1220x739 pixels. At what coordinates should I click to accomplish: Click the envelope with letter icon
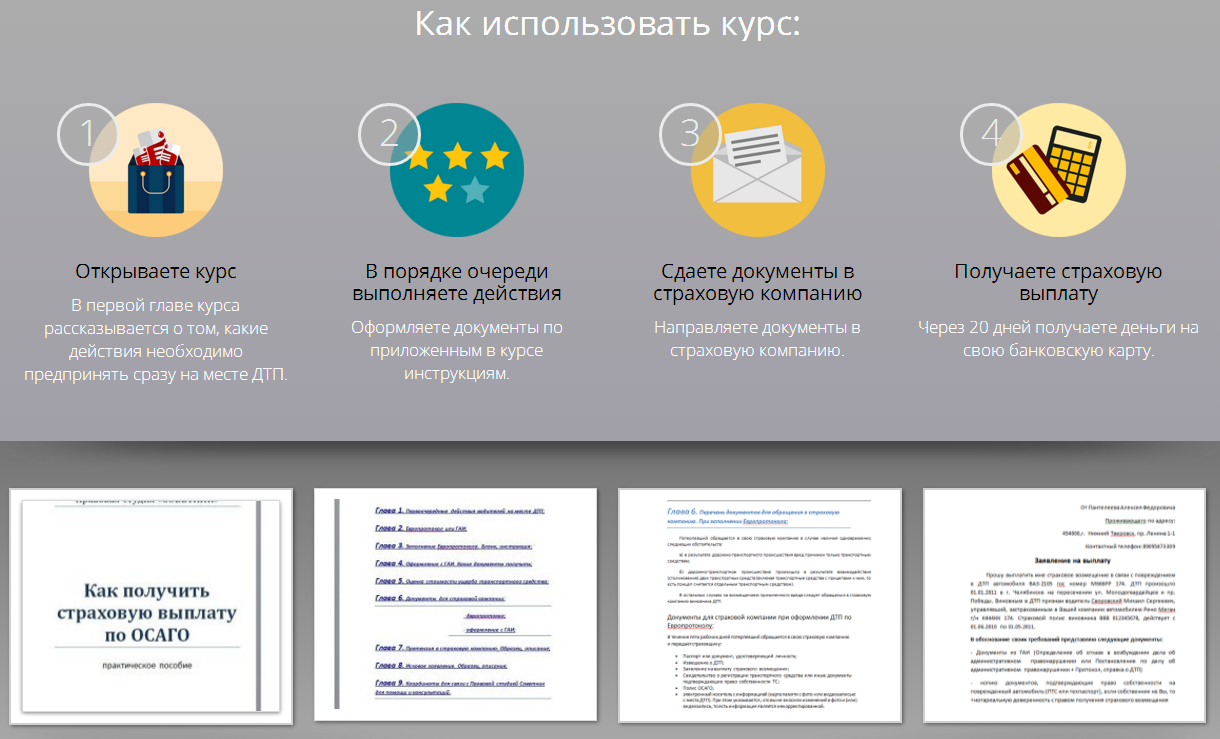(x=758, y=170)
